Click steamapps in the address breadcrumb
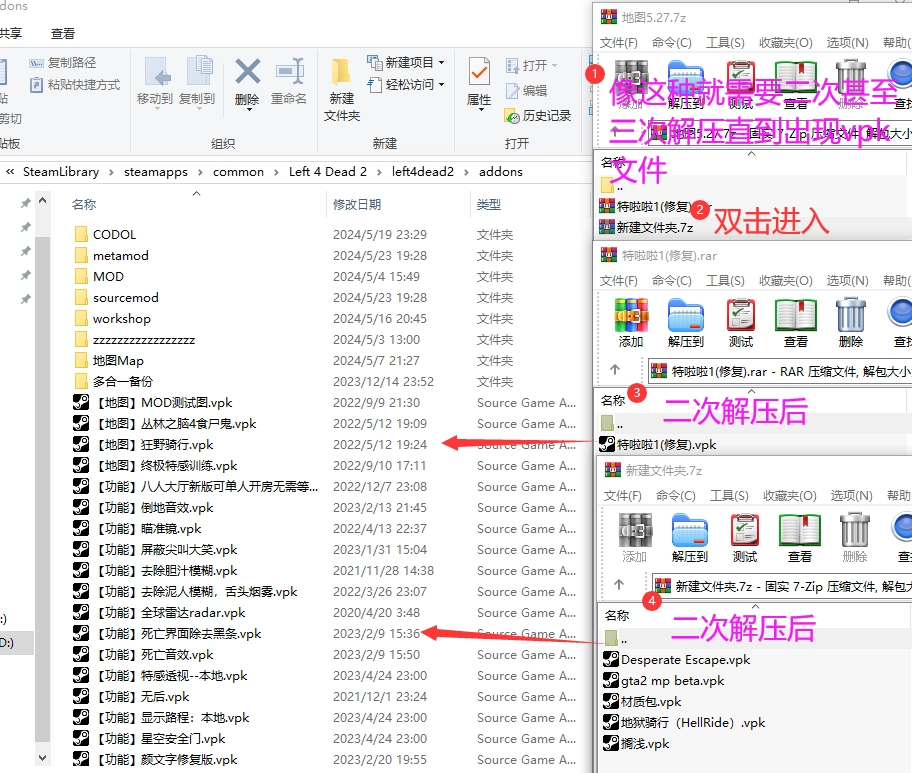912x773 pixels. pos(156,172)
